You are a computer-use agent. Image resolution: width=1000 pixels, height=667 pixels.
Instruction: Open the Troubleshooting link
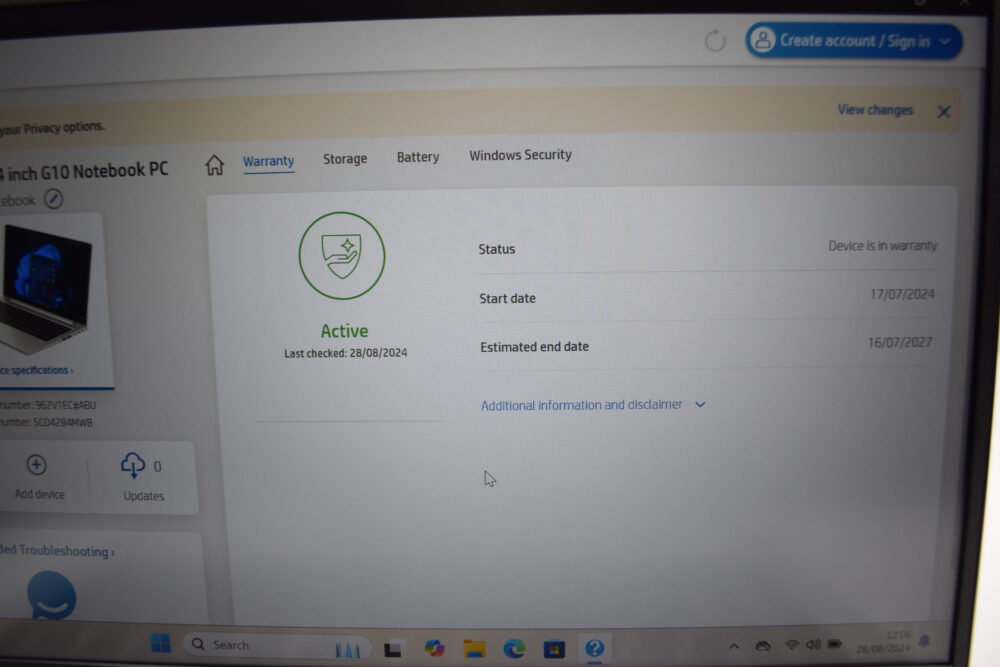pos(57,550)
